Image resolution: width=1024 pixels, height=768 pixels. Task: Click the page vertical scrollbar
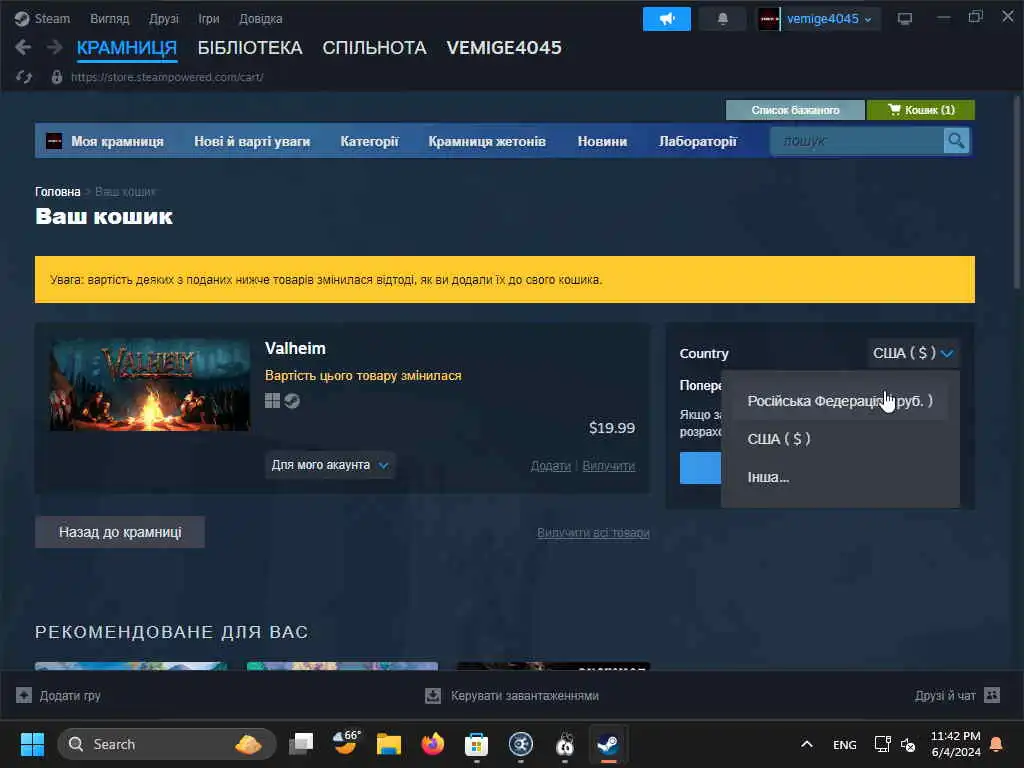coord(1017,193)
